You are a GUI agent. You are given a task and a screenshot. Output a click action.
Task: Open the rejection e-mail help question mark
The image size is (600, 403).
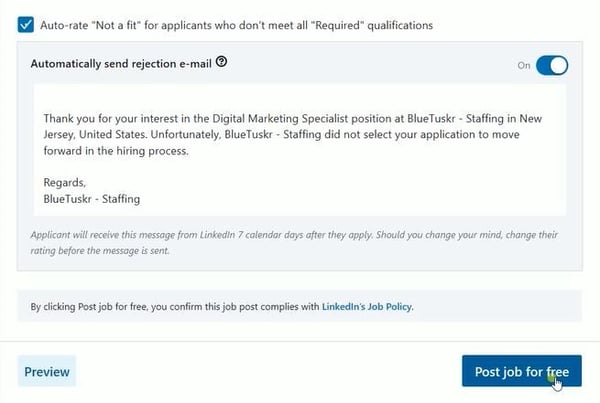[221, 62]
